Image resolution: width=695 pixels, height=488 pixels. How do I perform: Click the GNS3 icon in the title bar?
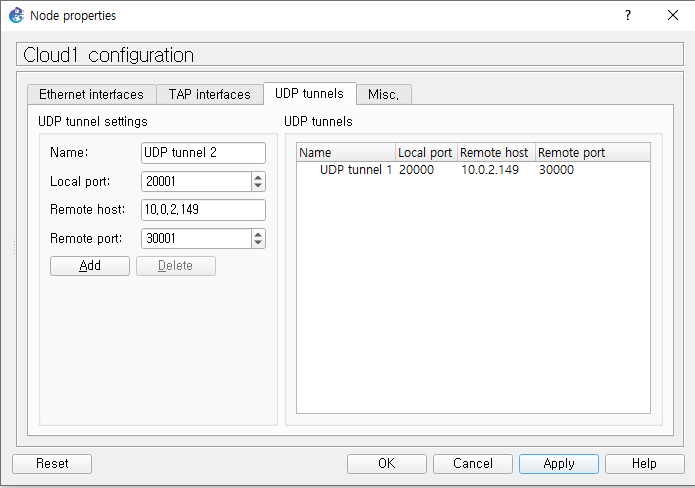[16, 16]
